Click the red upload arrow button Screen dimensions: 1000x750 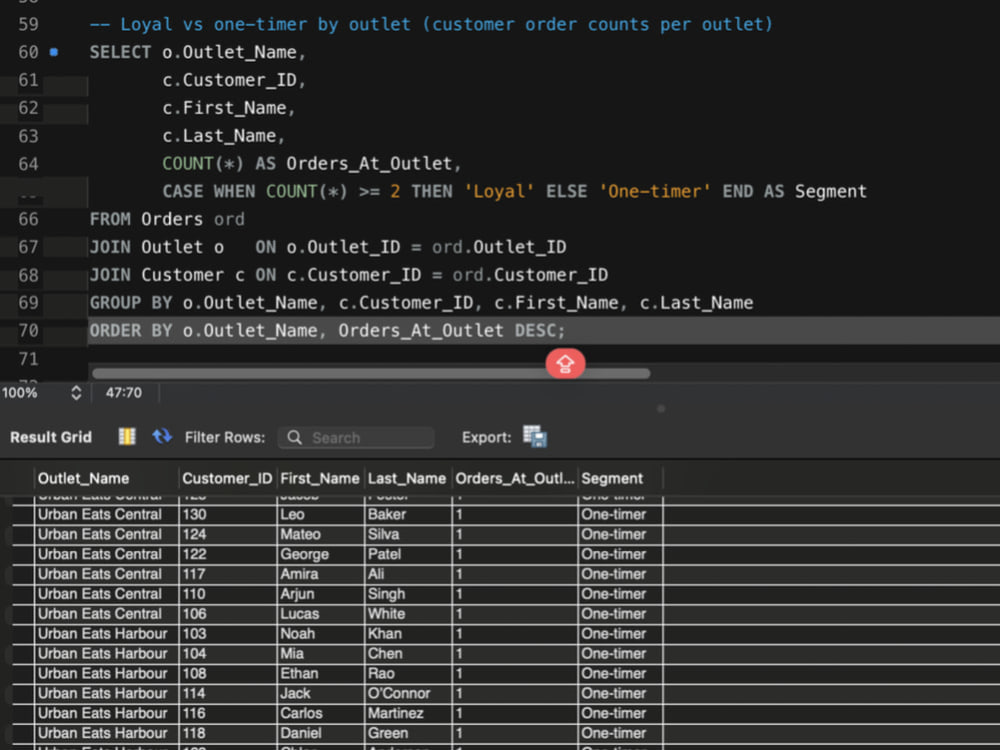565,364
